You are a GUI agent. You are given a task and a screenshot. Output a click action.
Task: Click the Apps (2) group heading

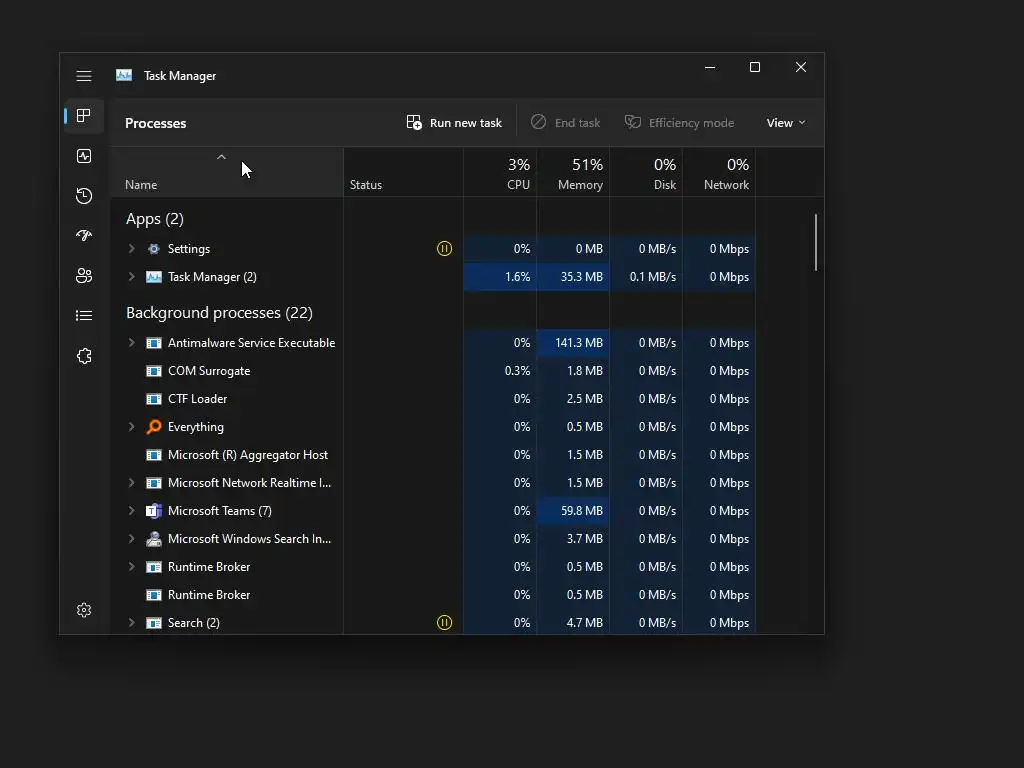(155, 219)
